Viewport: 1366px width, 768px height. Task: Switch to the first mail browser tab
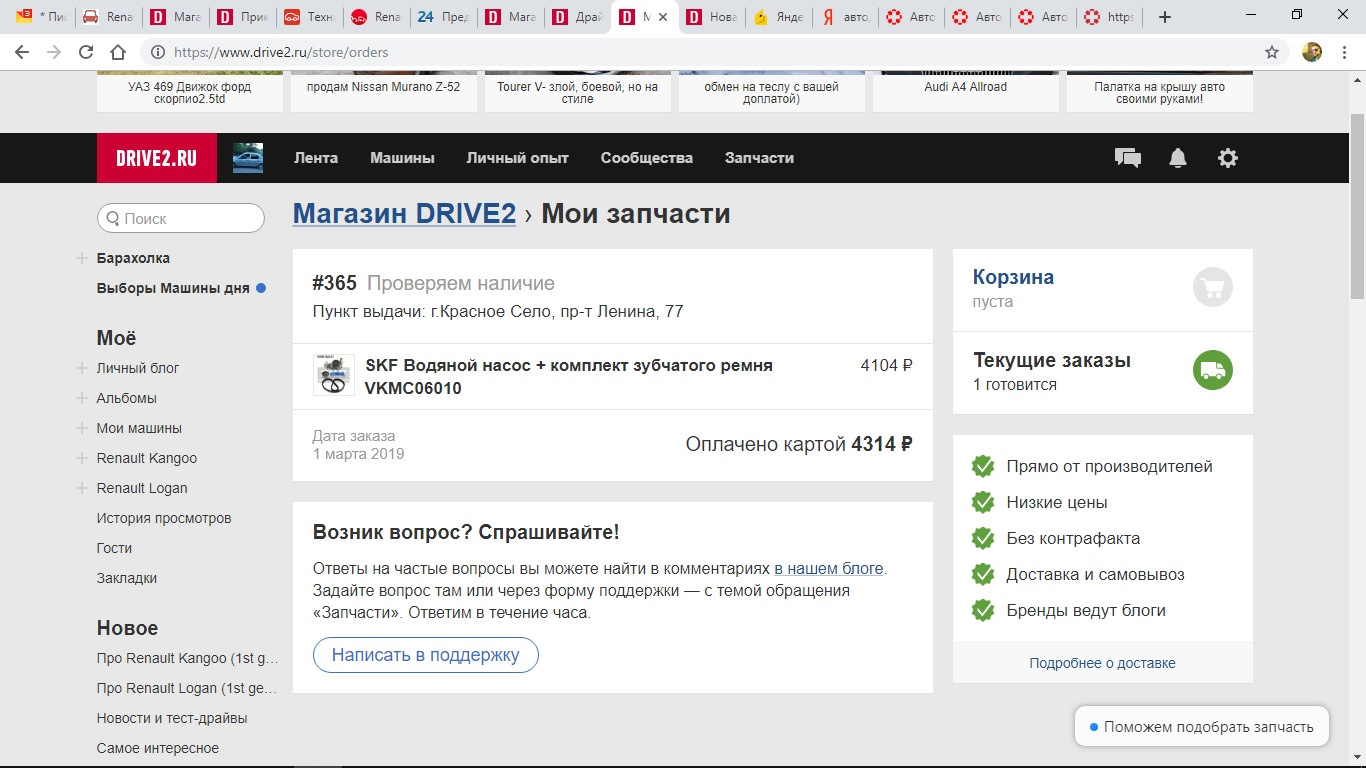(x=41, y=17)
